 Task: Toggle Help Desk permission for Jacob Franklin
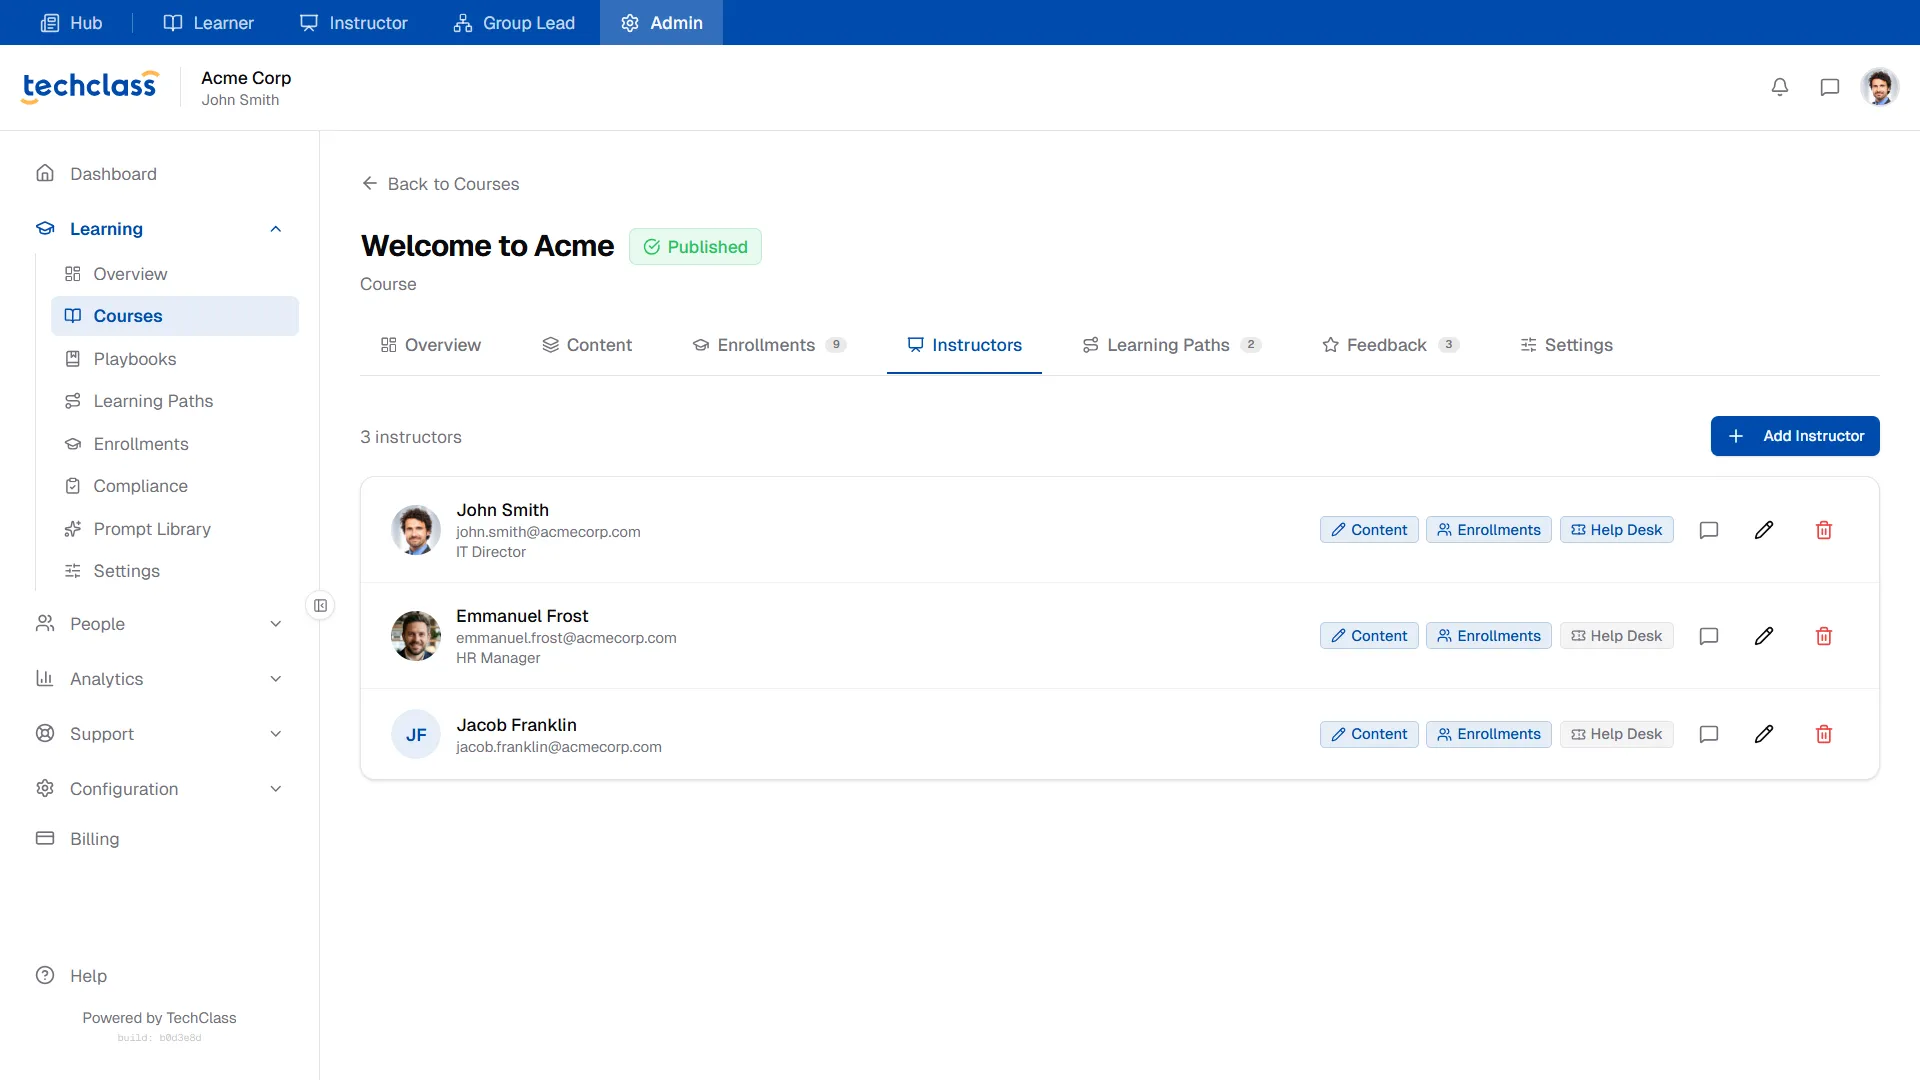1616,734
